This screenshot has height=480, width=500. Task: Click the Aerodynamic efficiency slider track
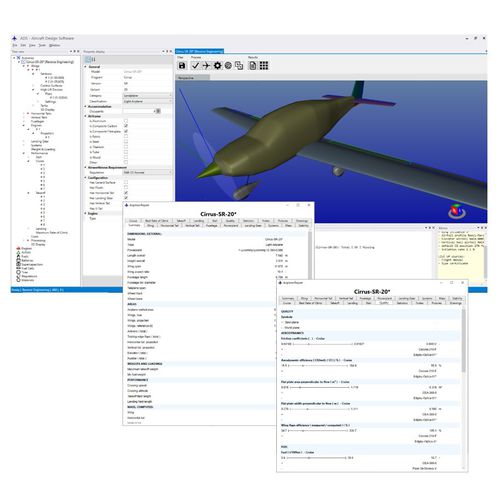coord(318,366)
